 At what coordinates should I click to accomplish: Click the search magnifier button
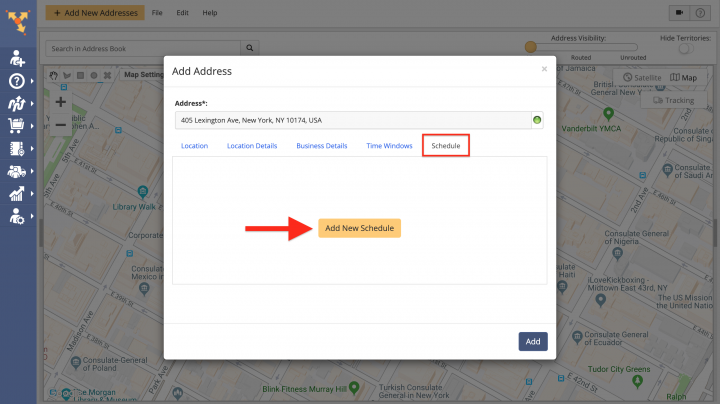click(x=250, y=48)
